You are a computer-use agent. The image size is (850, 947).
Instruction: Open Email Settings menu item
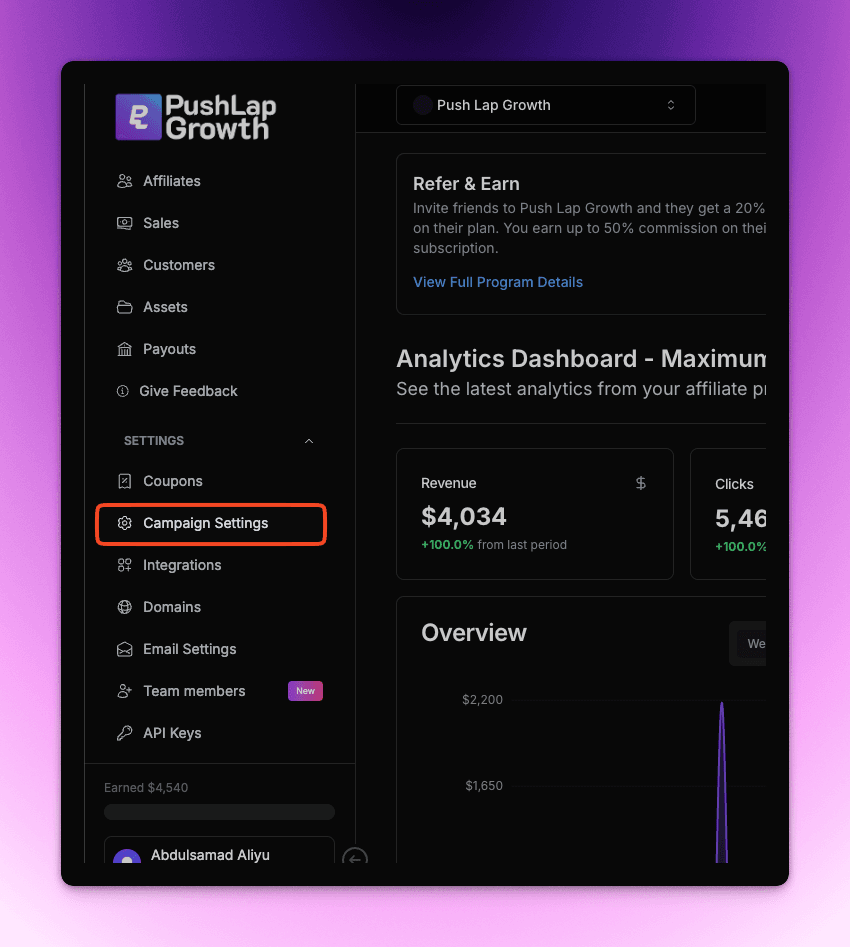pos(190,649)
